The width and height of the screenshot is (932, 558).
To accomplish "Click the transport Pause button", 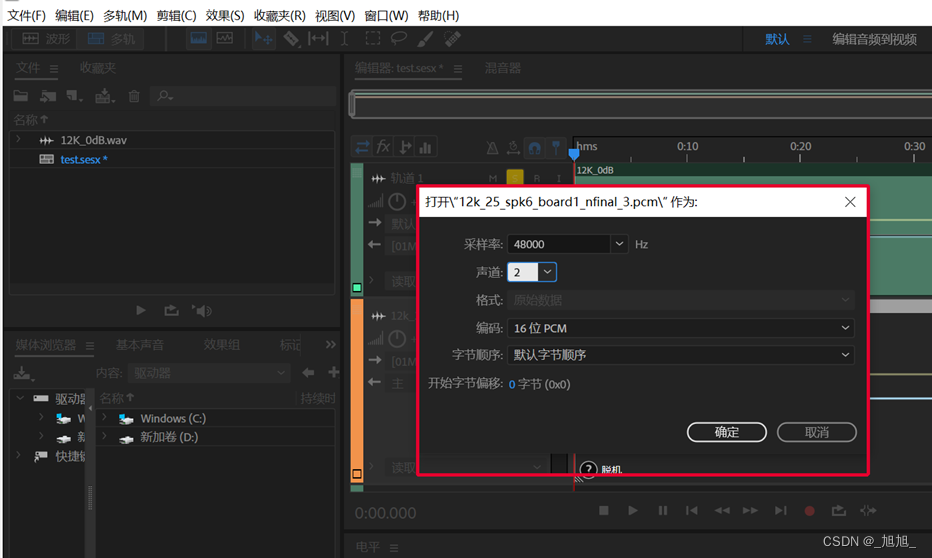I will tap(663, 510).
